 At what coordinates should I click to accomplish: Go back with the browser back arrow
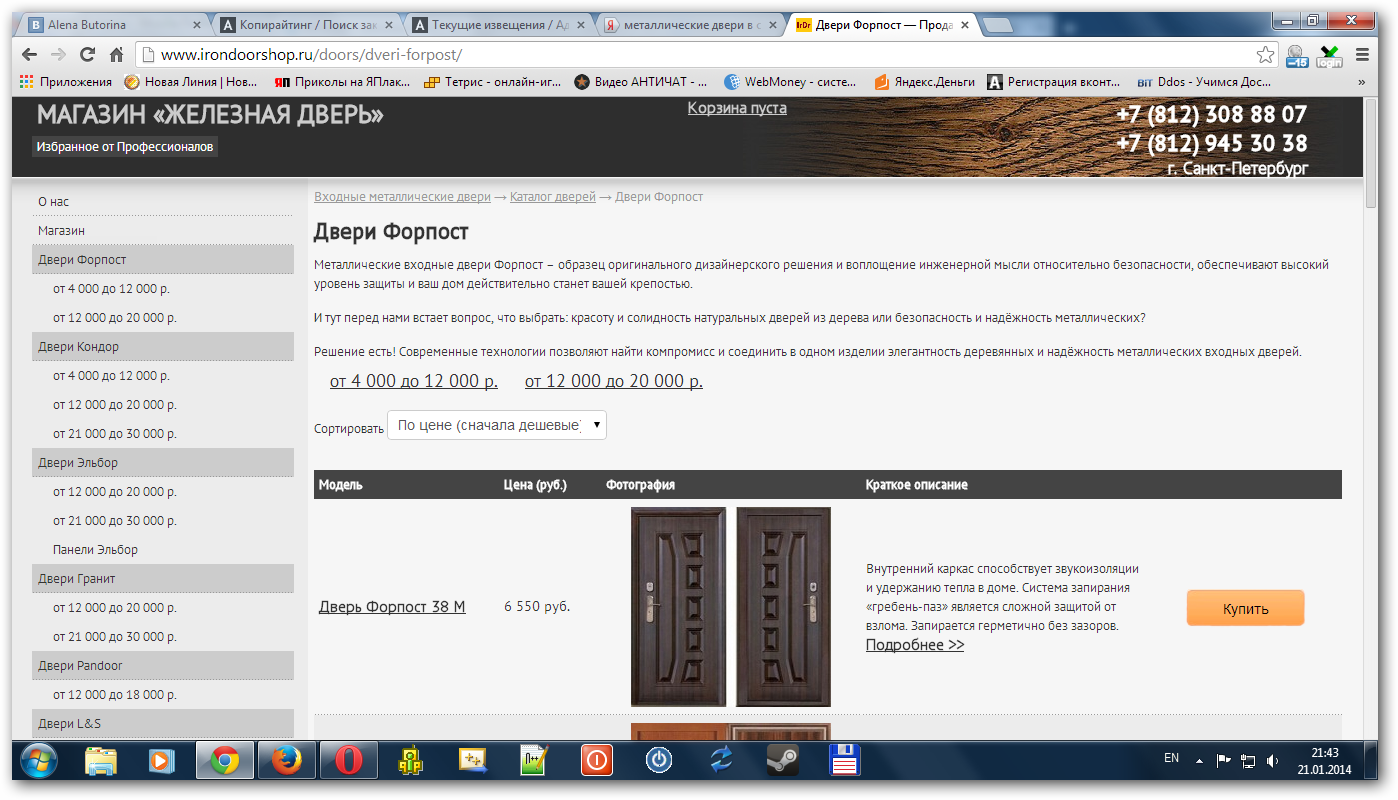click(x=32, y=54)
